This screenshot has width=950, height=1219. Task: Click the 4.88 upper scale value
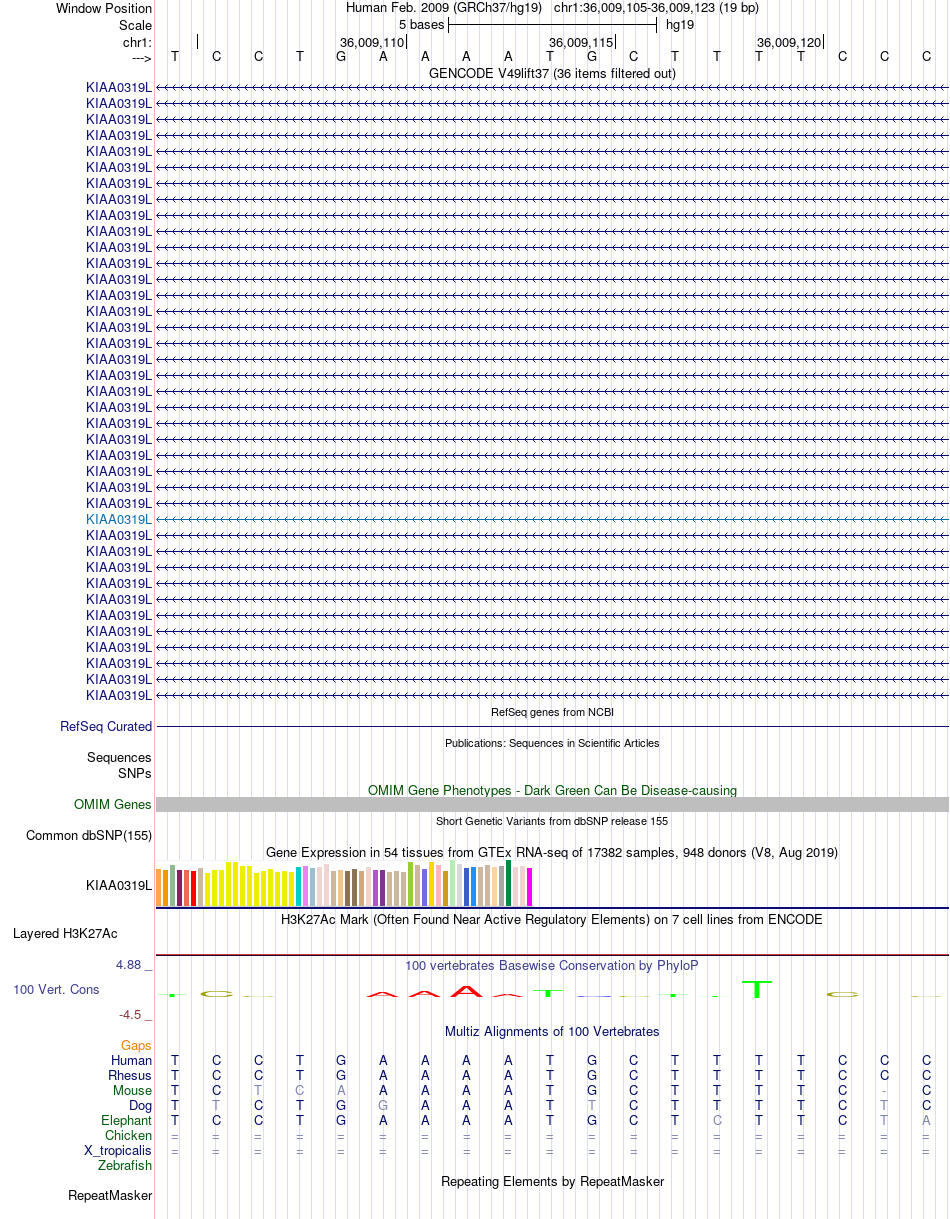point(132,965)
